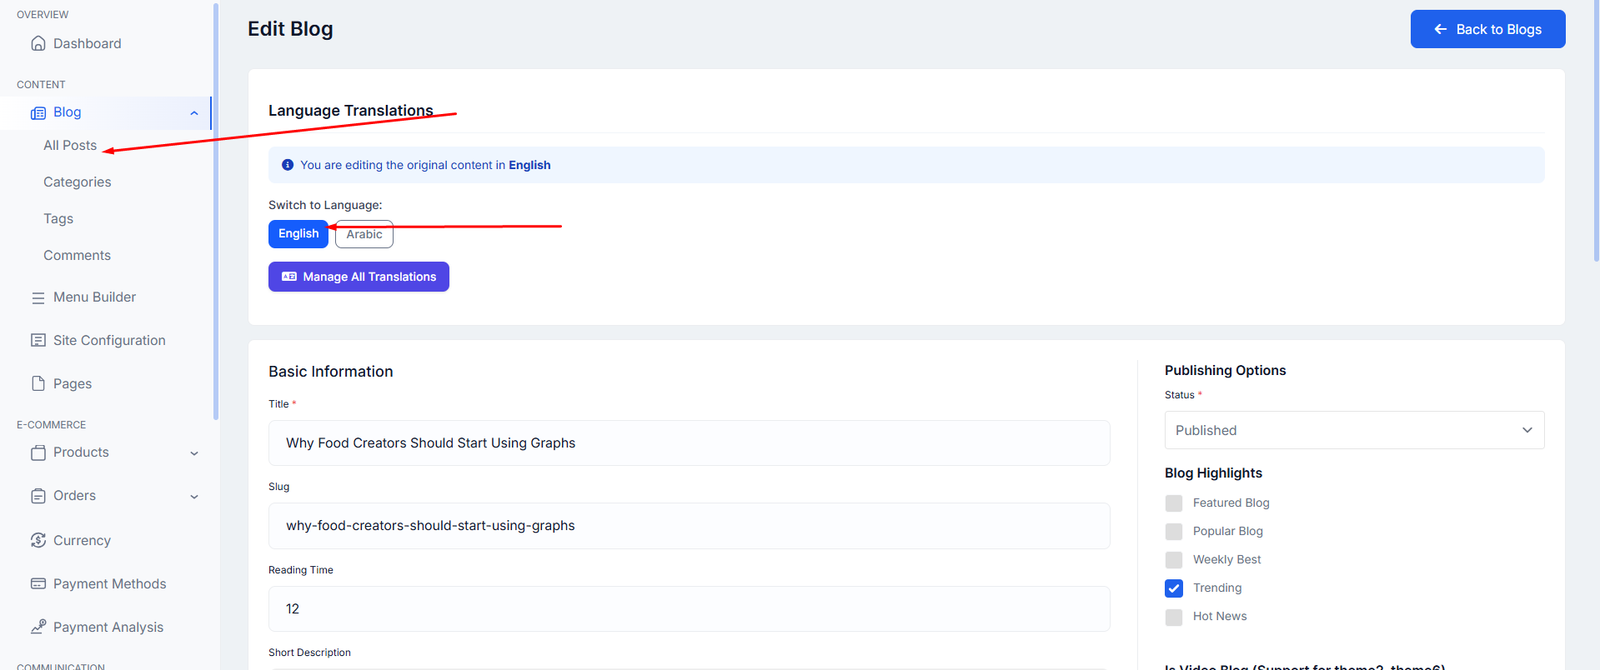
Task: Expand the Products submenu chevron
Action: [194, 454]
